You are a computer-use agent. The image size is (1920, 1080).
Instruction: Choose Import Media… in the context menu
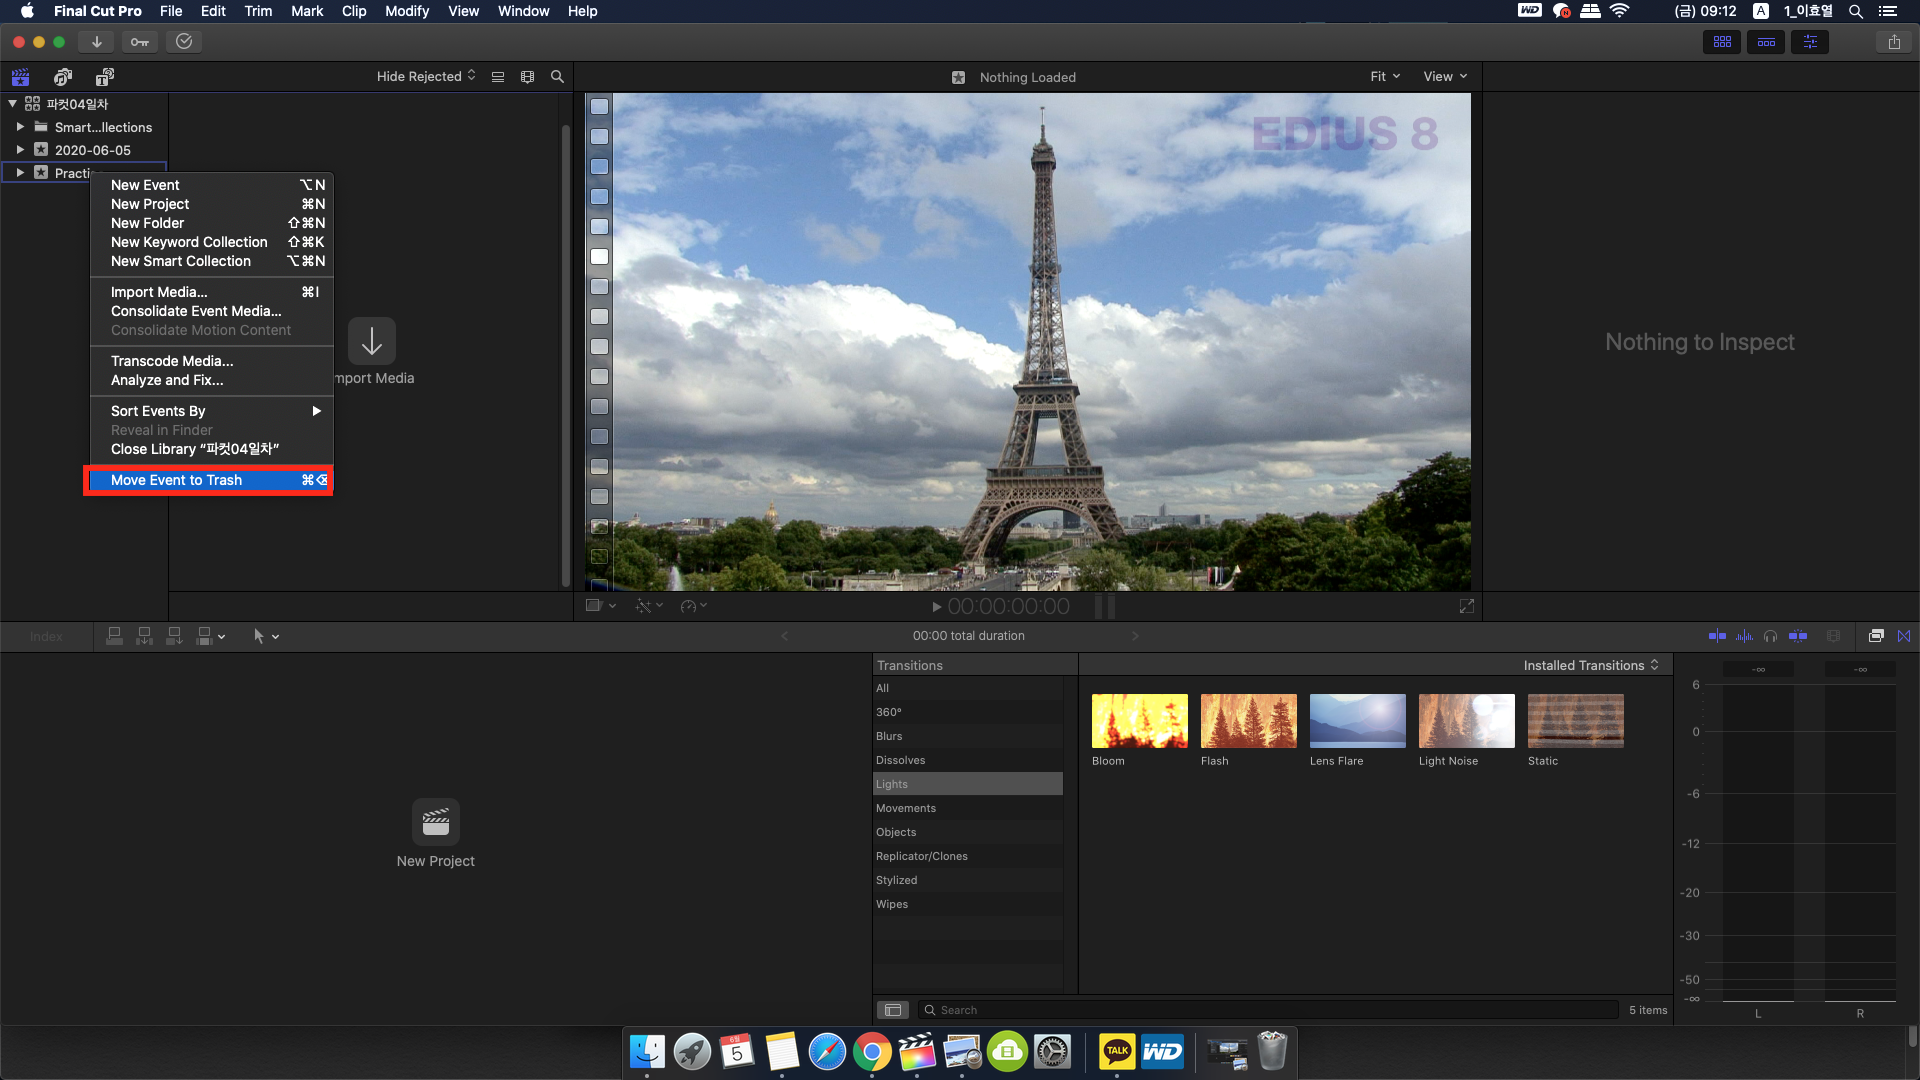[211, 292]
